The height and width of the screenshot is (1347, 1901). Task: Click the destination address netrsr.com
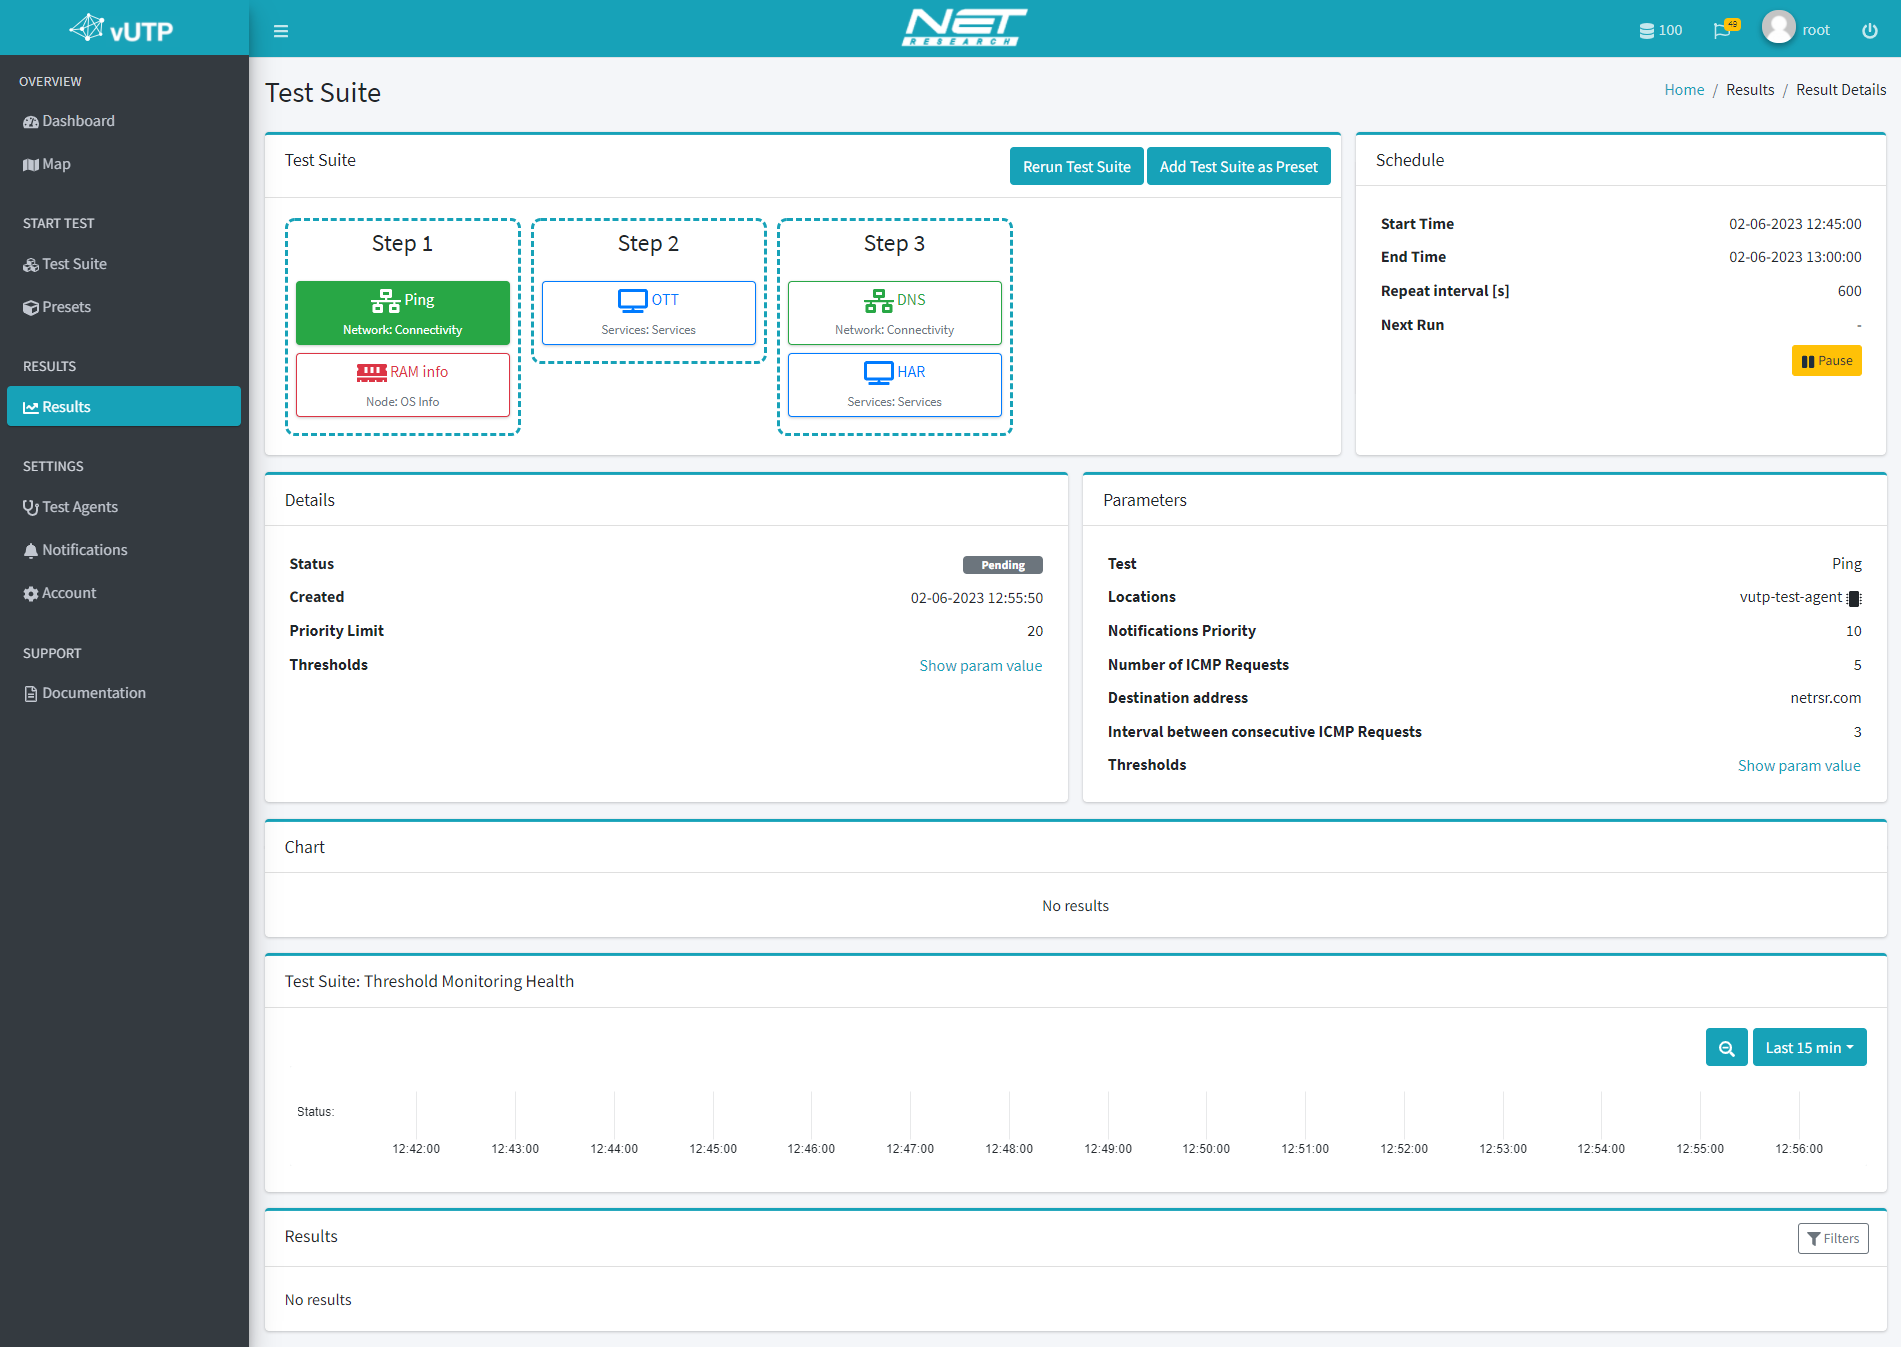1826,698
